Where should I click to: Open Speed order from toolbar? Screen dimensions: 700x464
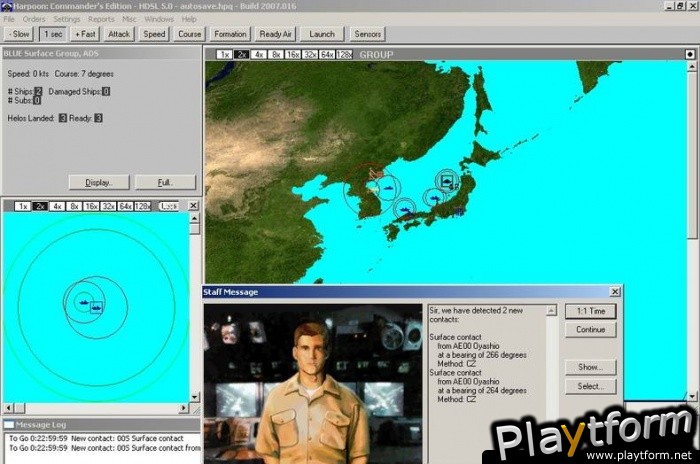click(154, 34)
